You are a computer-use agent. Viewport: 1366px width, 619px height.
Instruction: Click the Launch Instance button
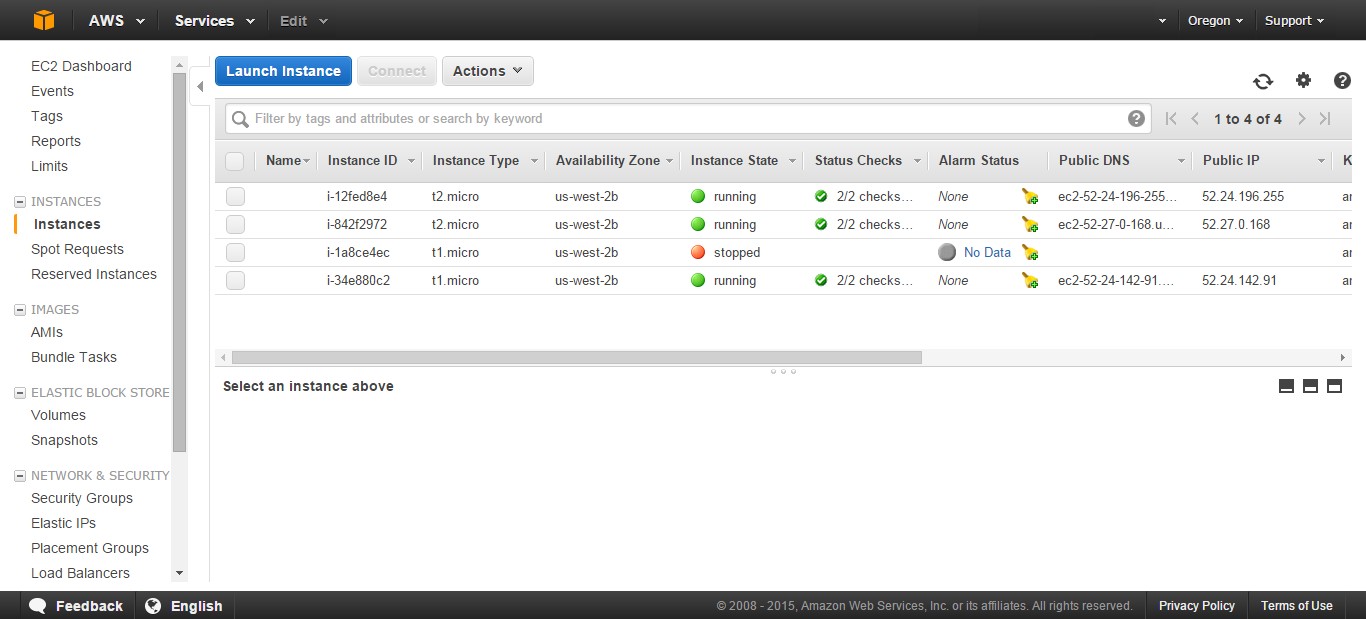tap(283, 71)
